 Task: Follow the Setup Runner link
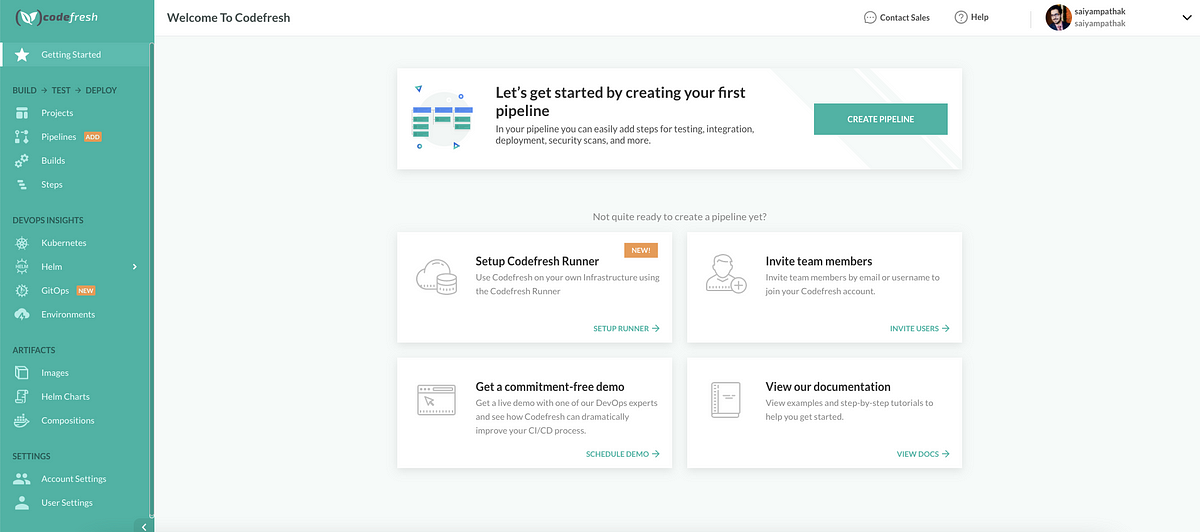point(626,328)
